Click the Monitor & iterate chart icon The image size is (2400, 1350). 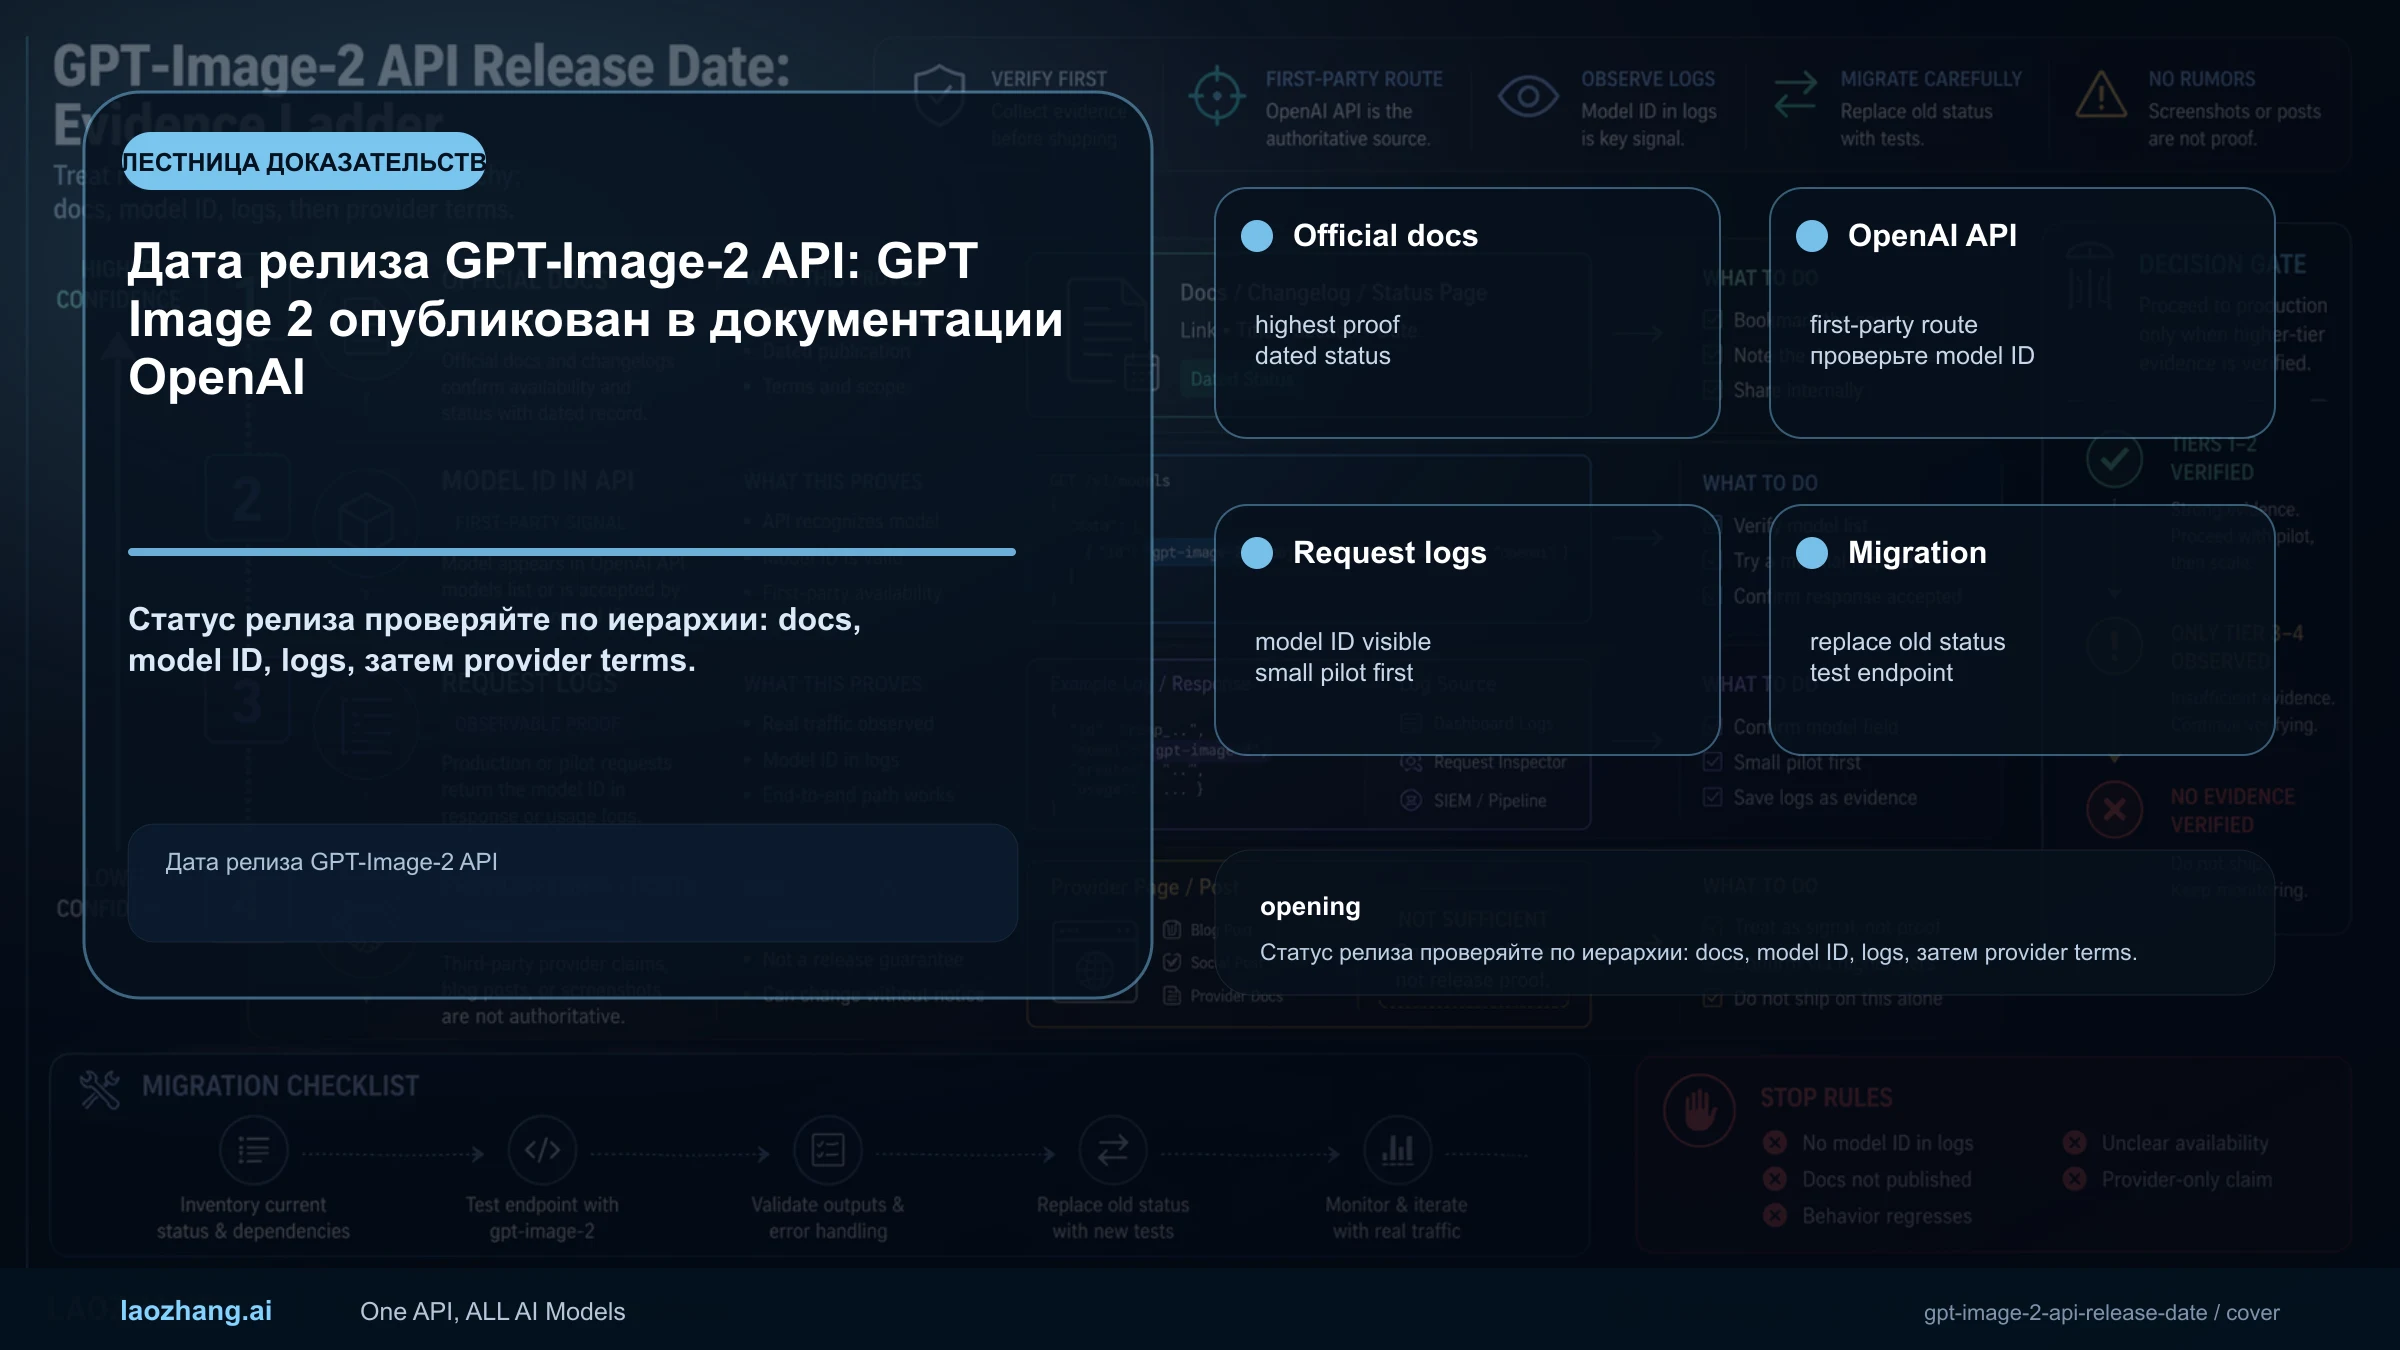tap(1397, 1151)
